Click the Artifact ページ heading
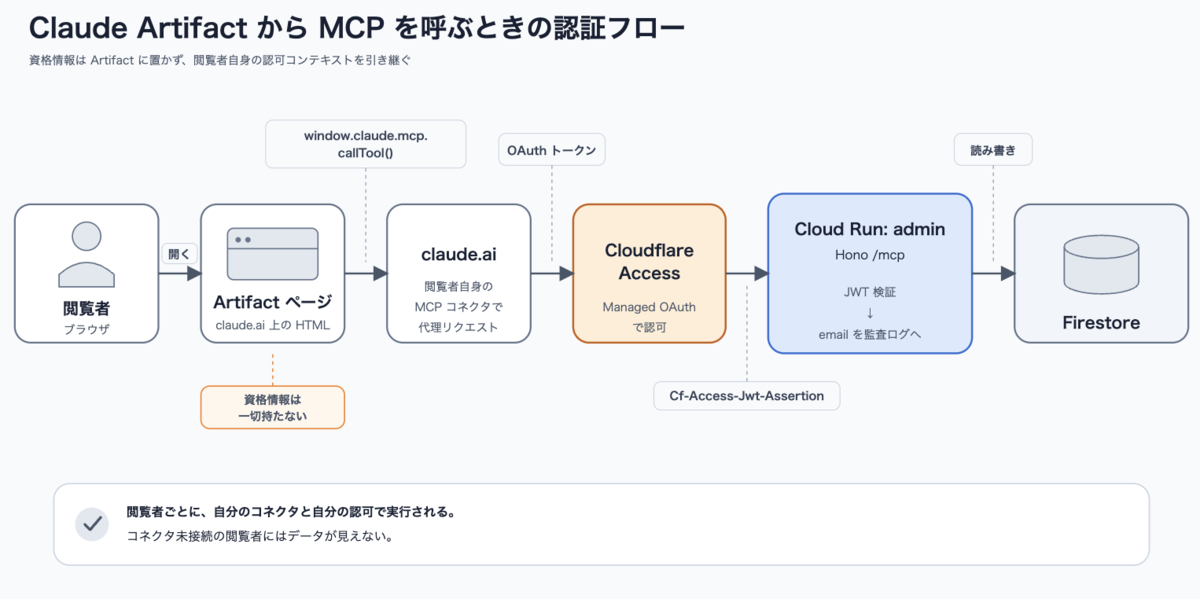The image size is (1200, 599). 273,302
